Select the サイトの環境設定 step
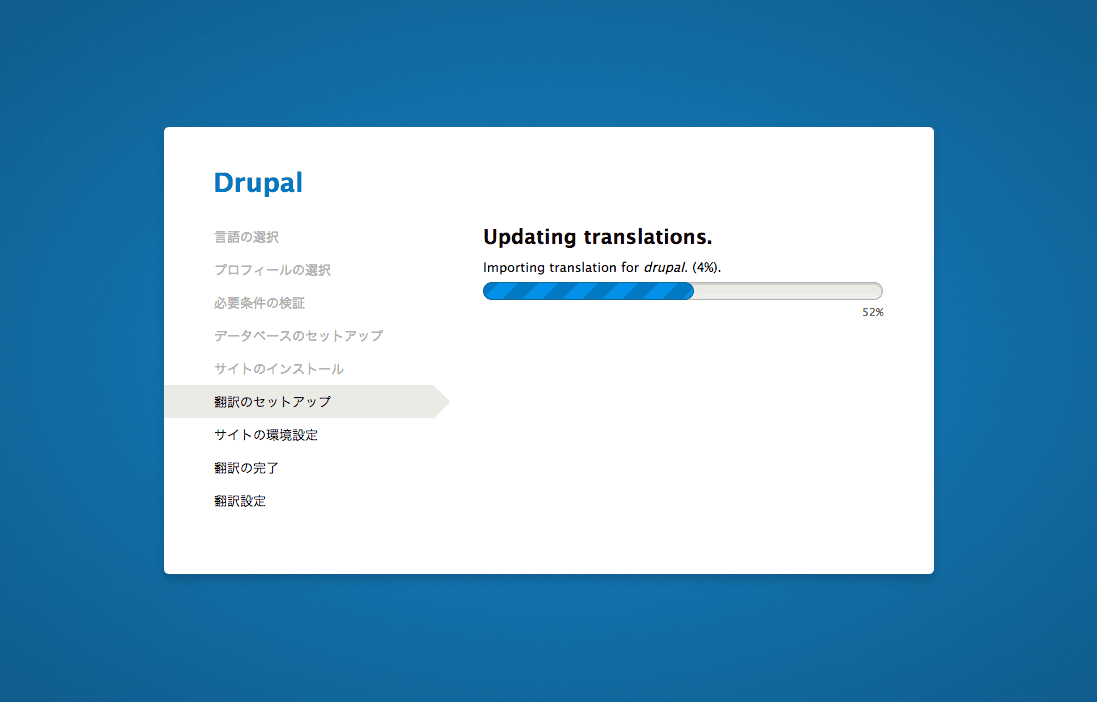The width and height of the screenshot is (1097, 702). coord(266,435)
